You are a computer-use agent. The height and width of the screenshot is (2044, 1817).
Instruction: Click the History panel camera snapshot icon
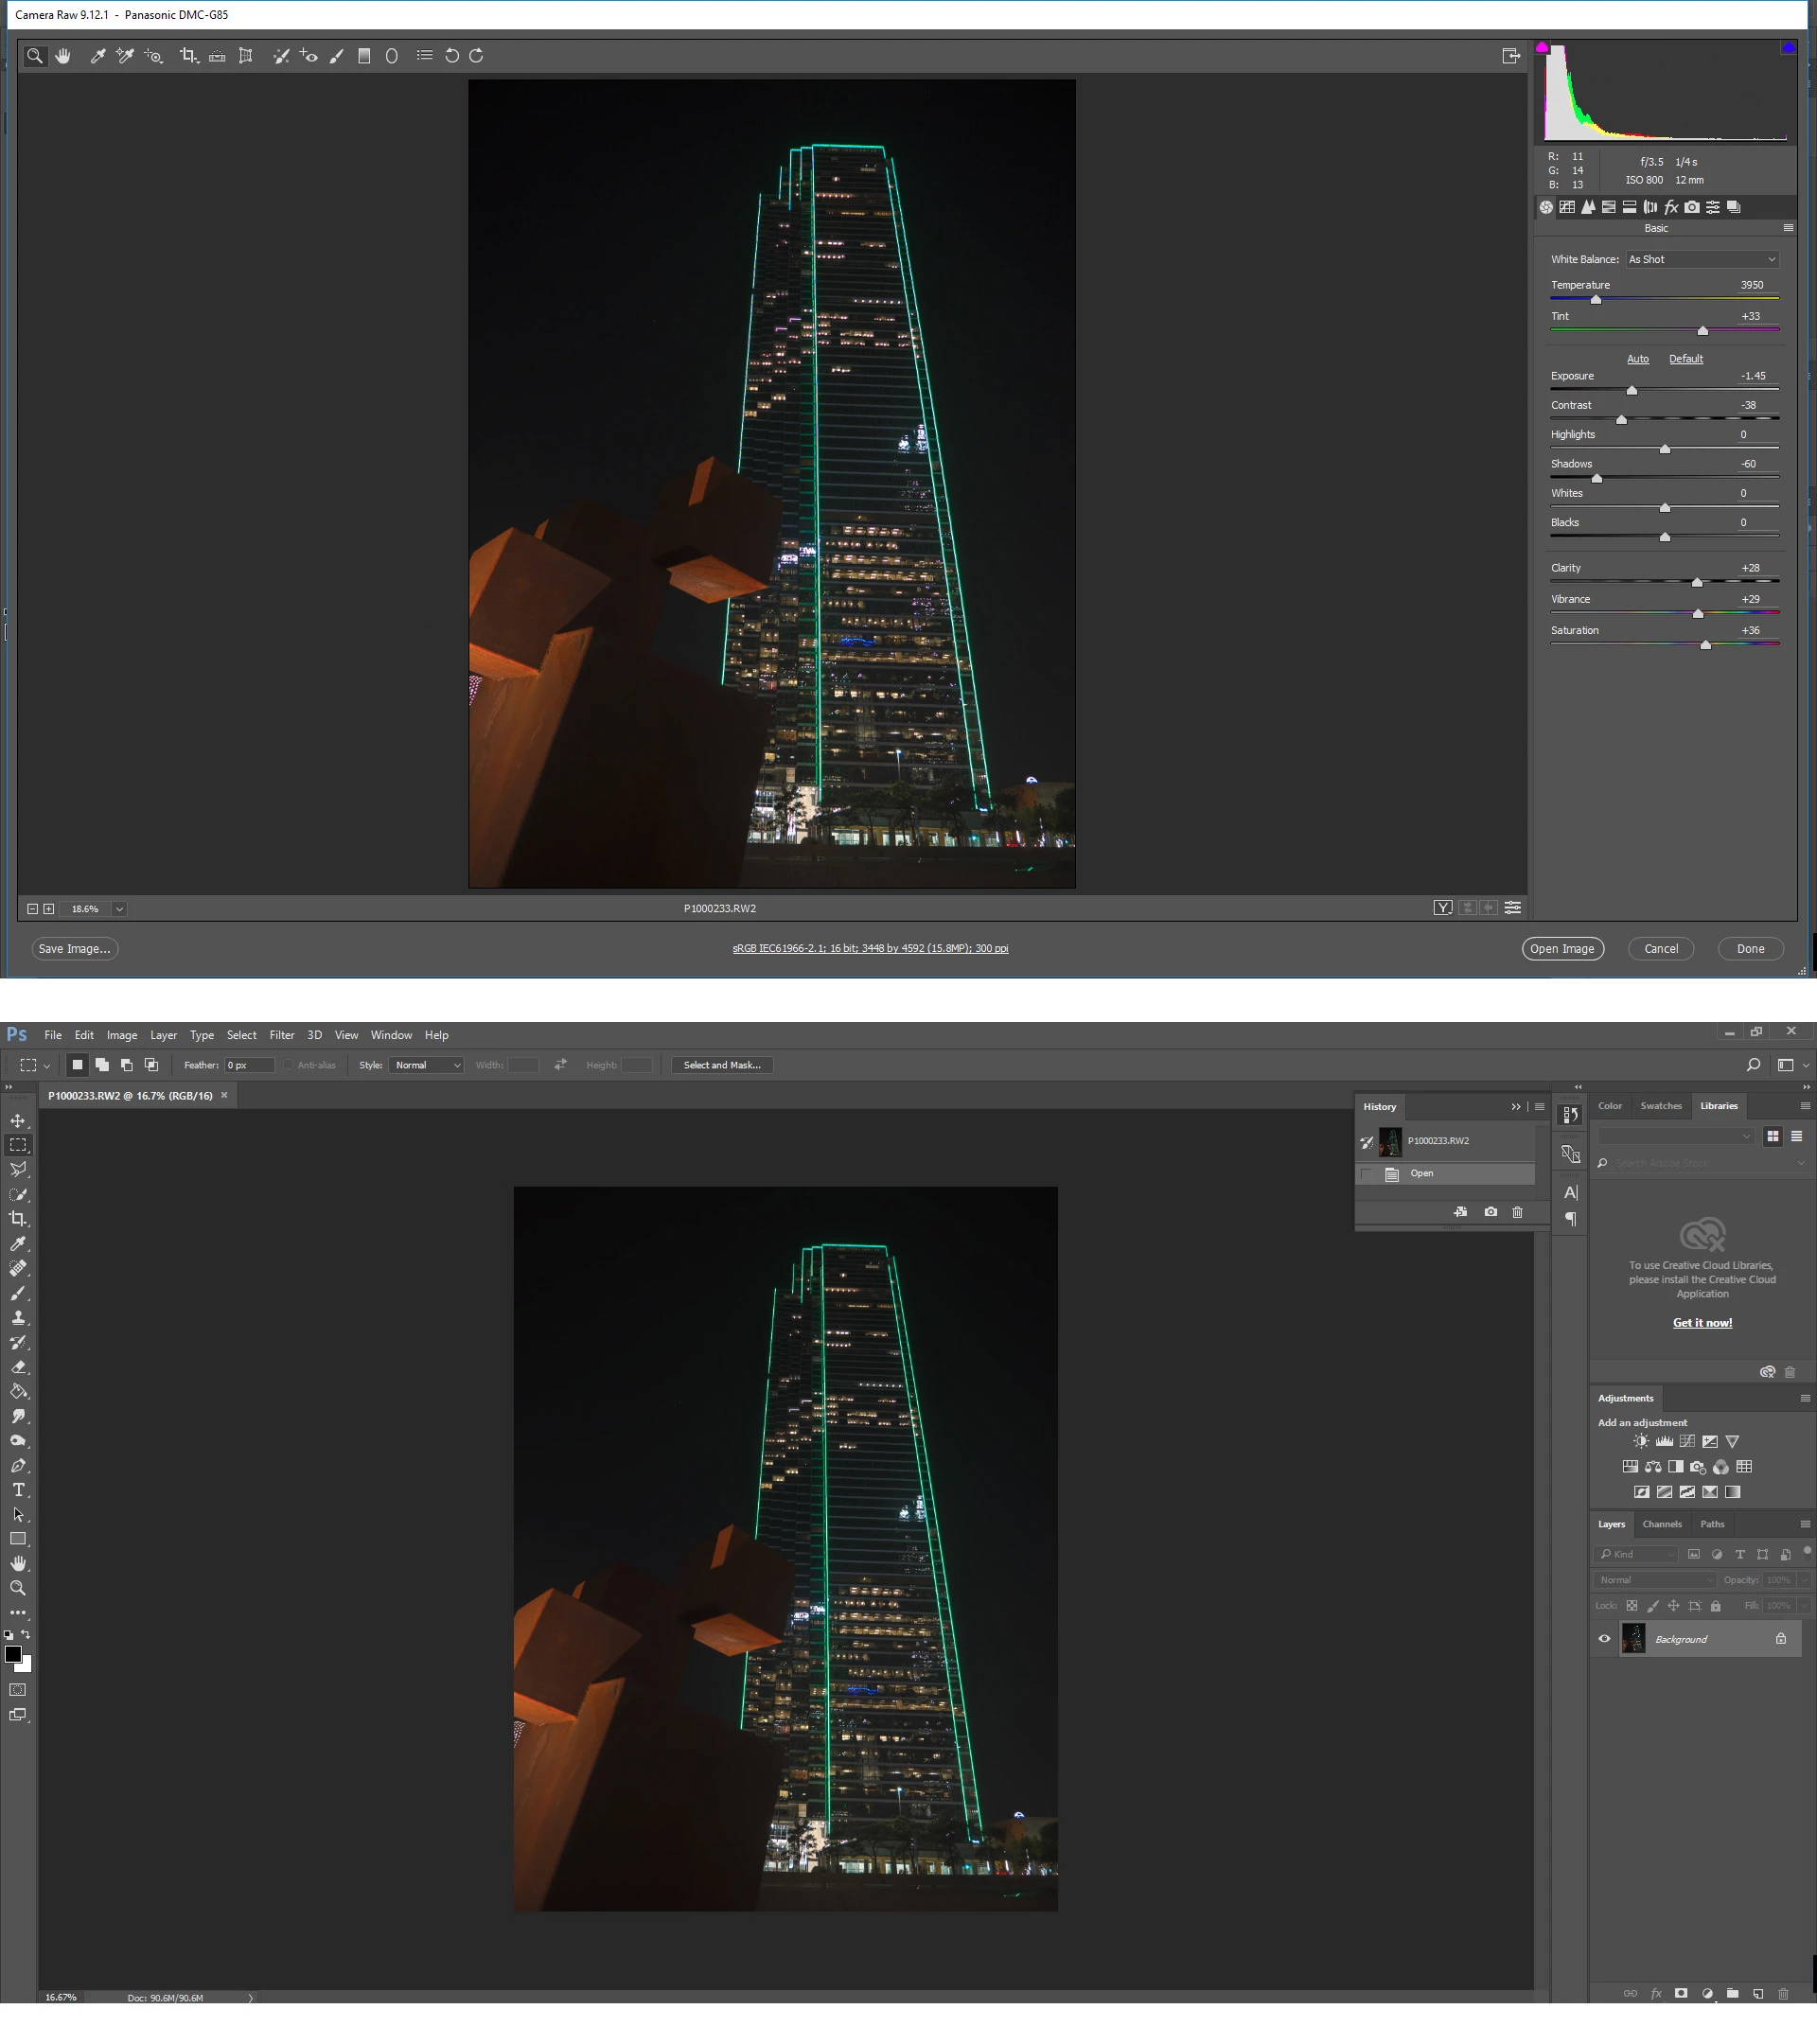point(1491,1212)
